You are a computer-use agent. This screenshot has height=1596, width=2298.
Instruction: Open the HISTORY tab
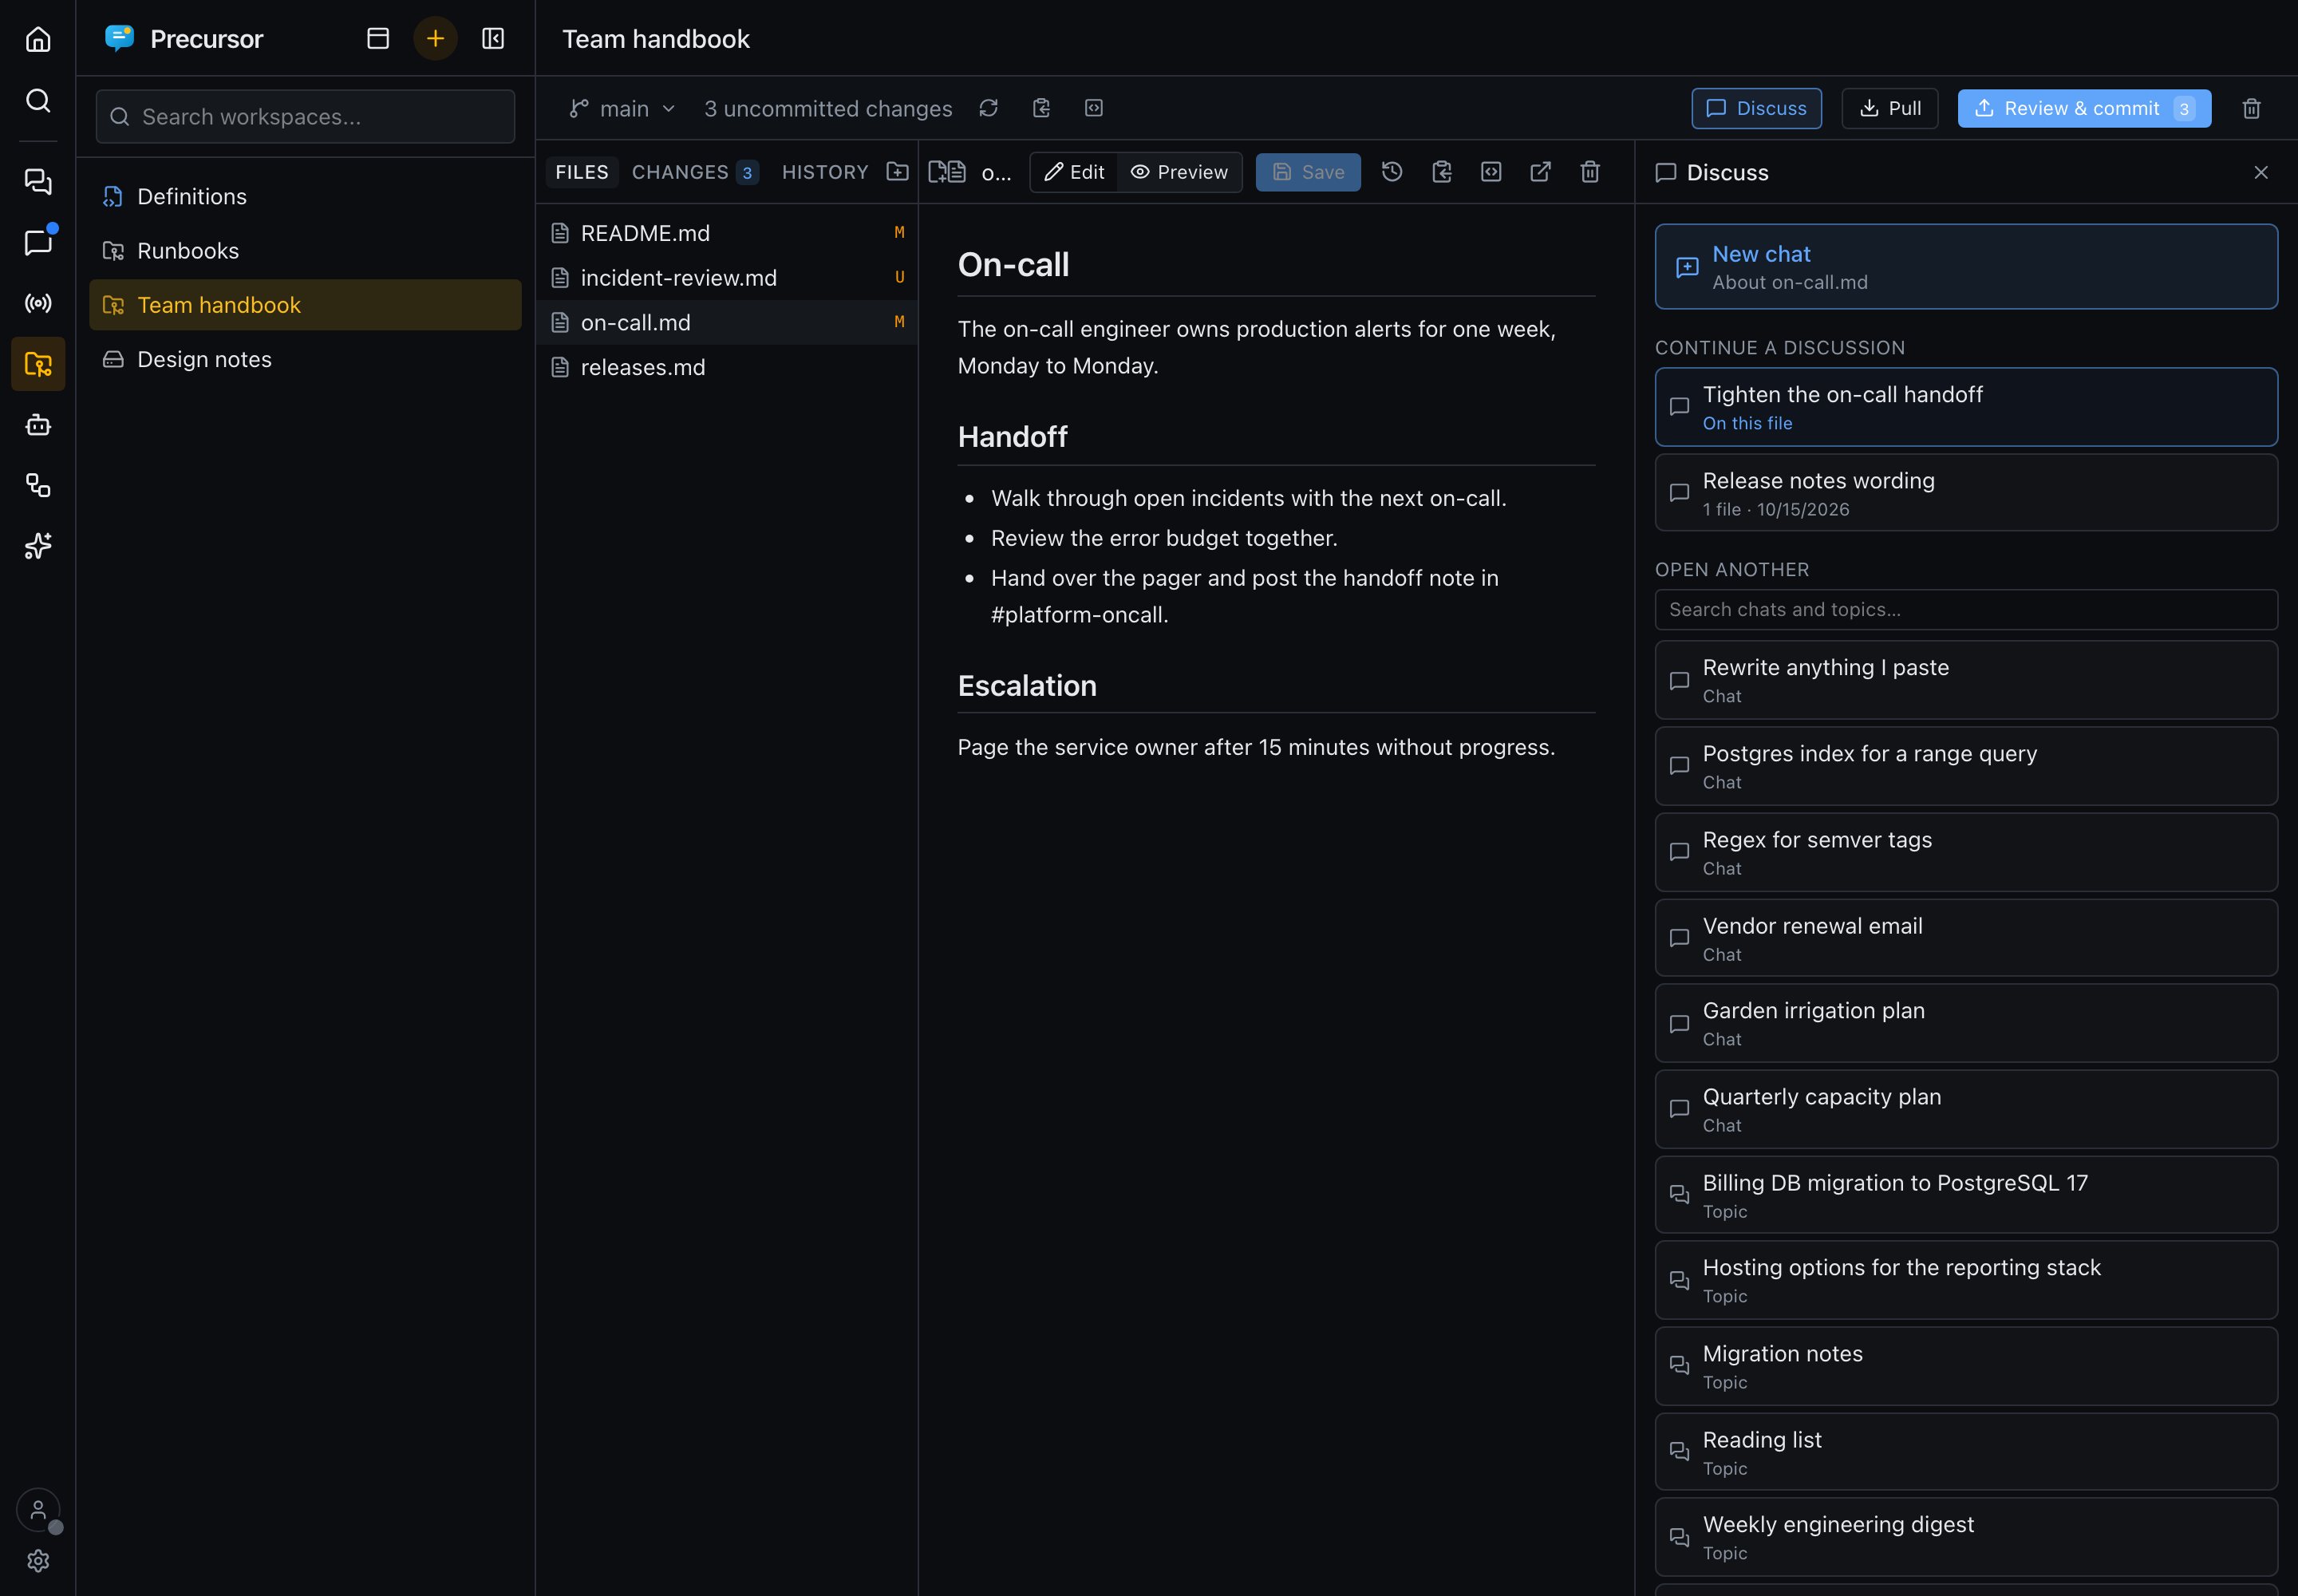point(825,172)
